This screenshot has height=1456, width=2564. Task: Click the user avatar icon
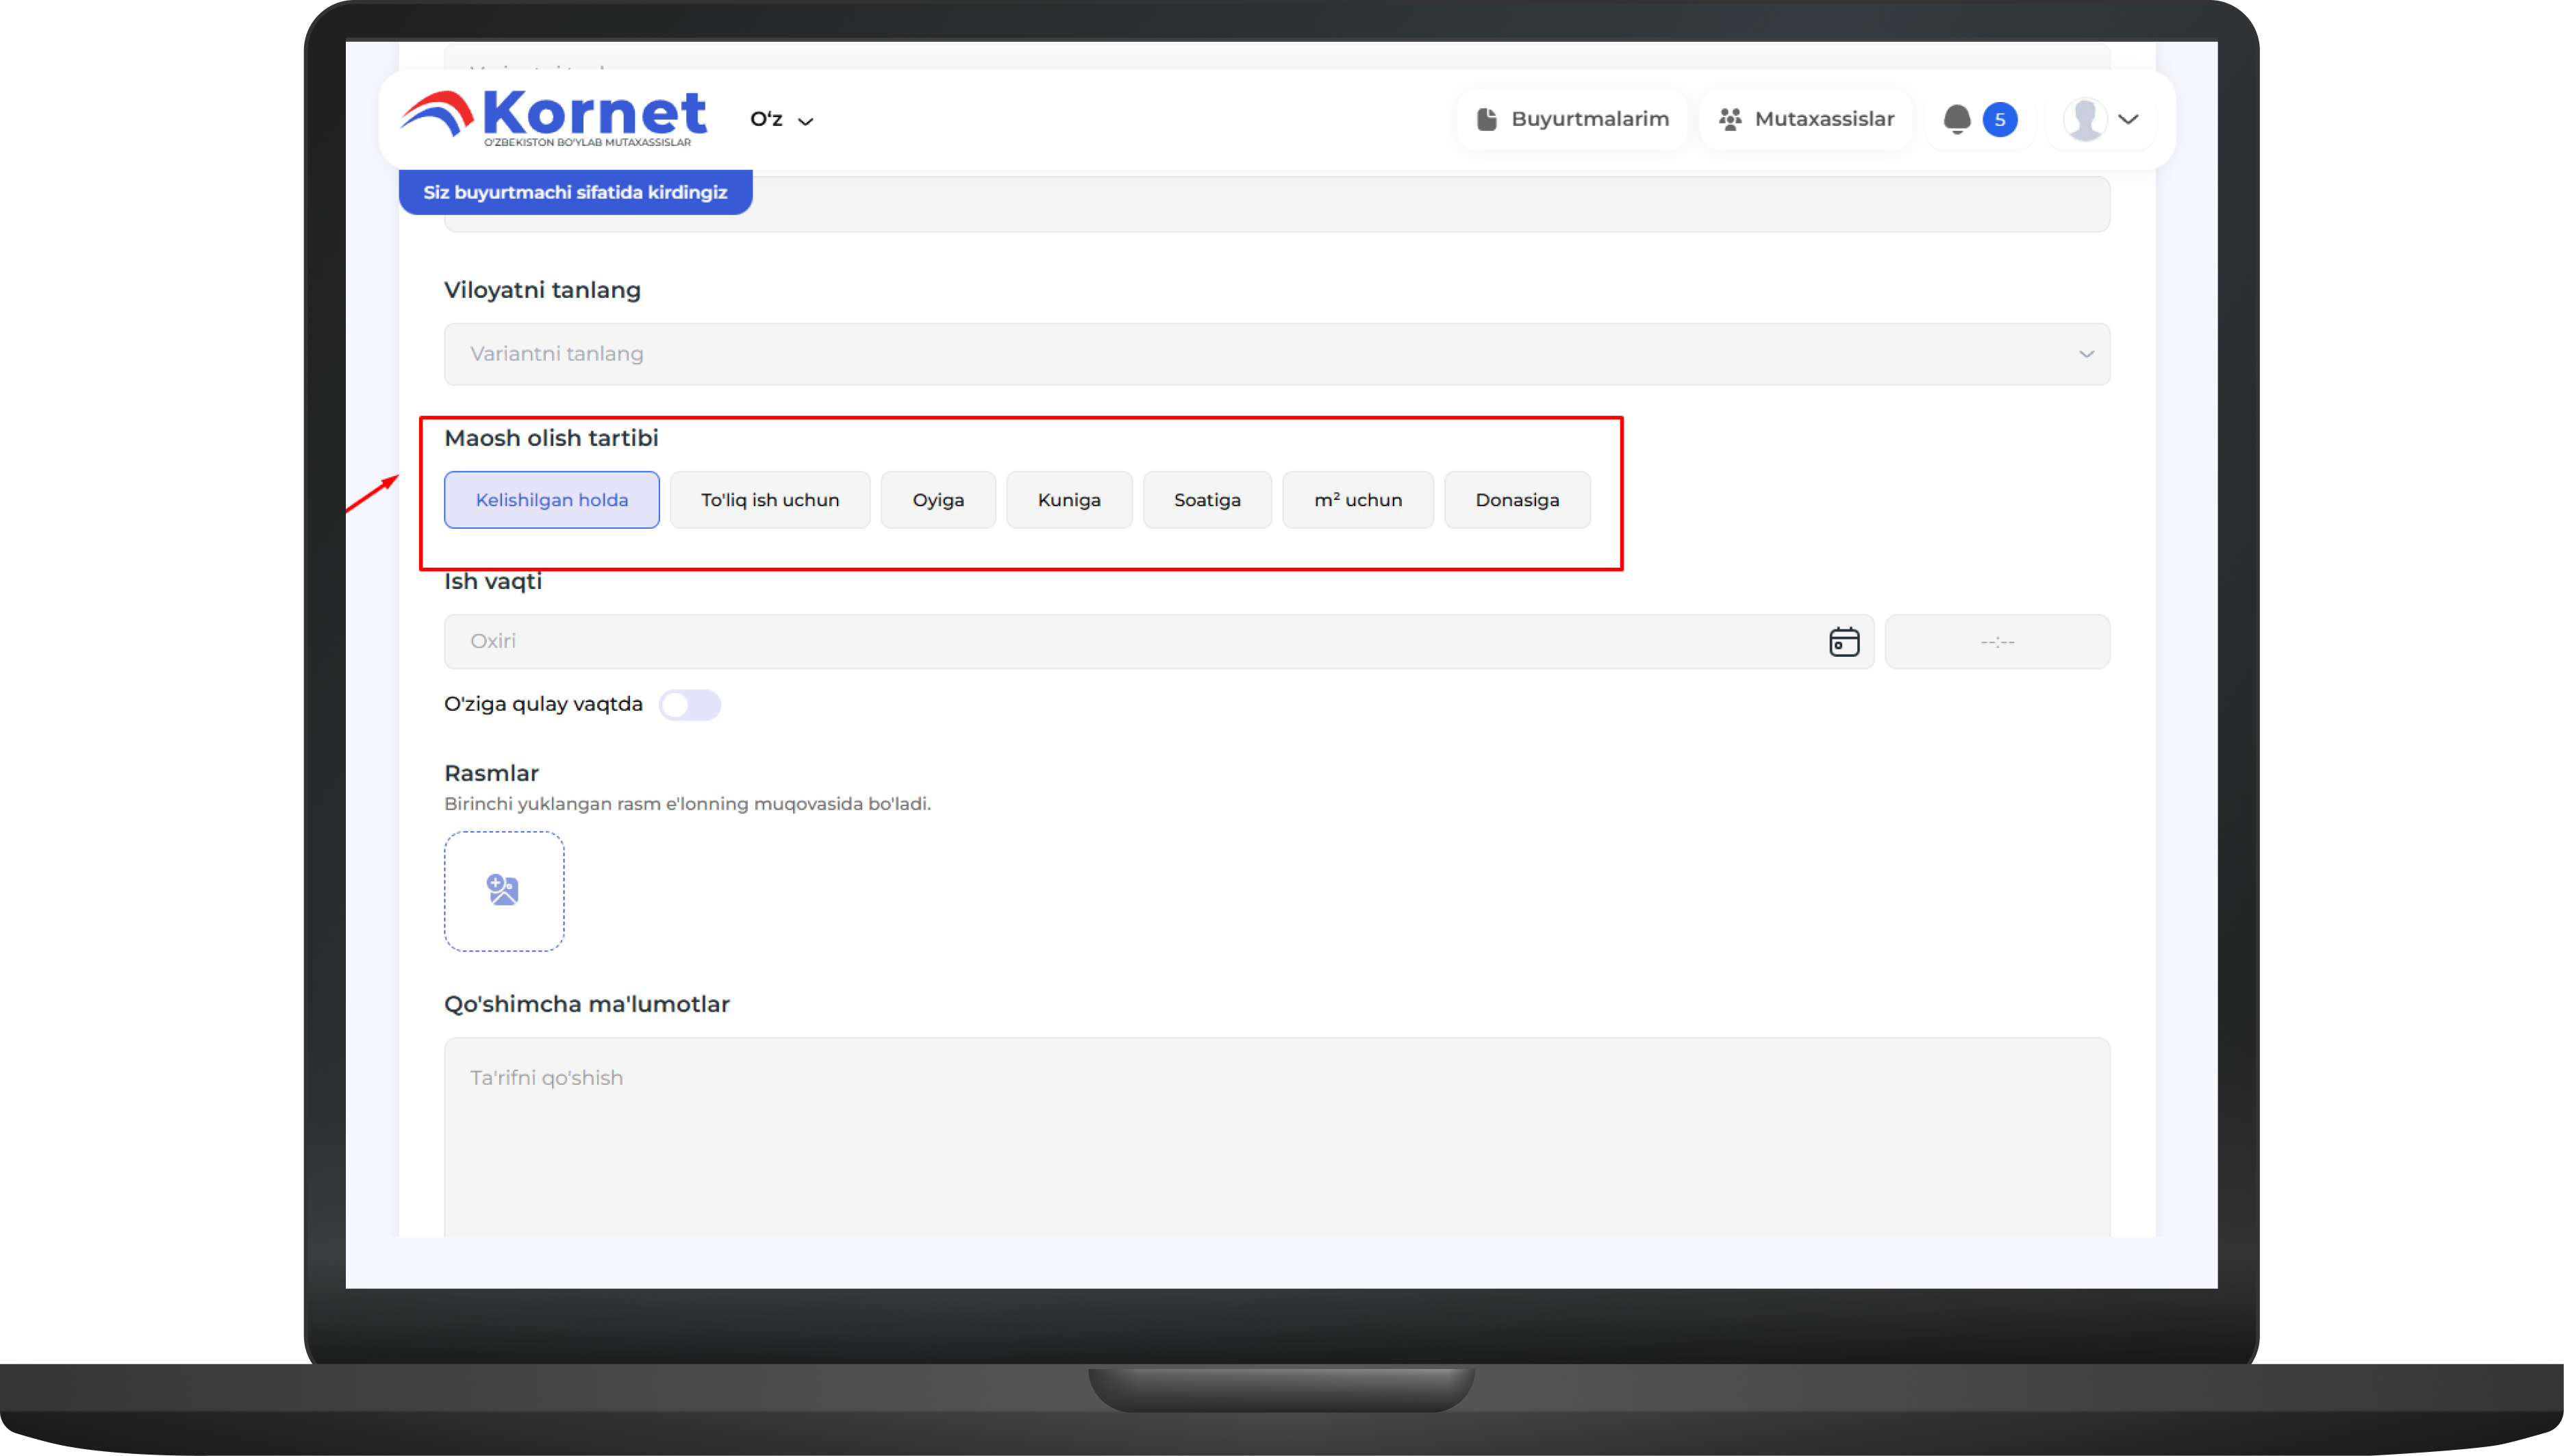[2085, 119]
